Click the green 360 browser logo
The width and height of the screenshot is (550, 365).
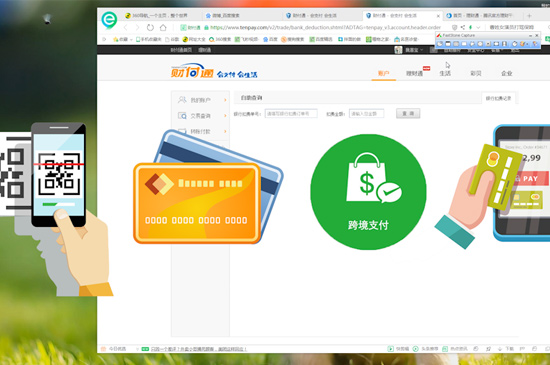point(109,19)
